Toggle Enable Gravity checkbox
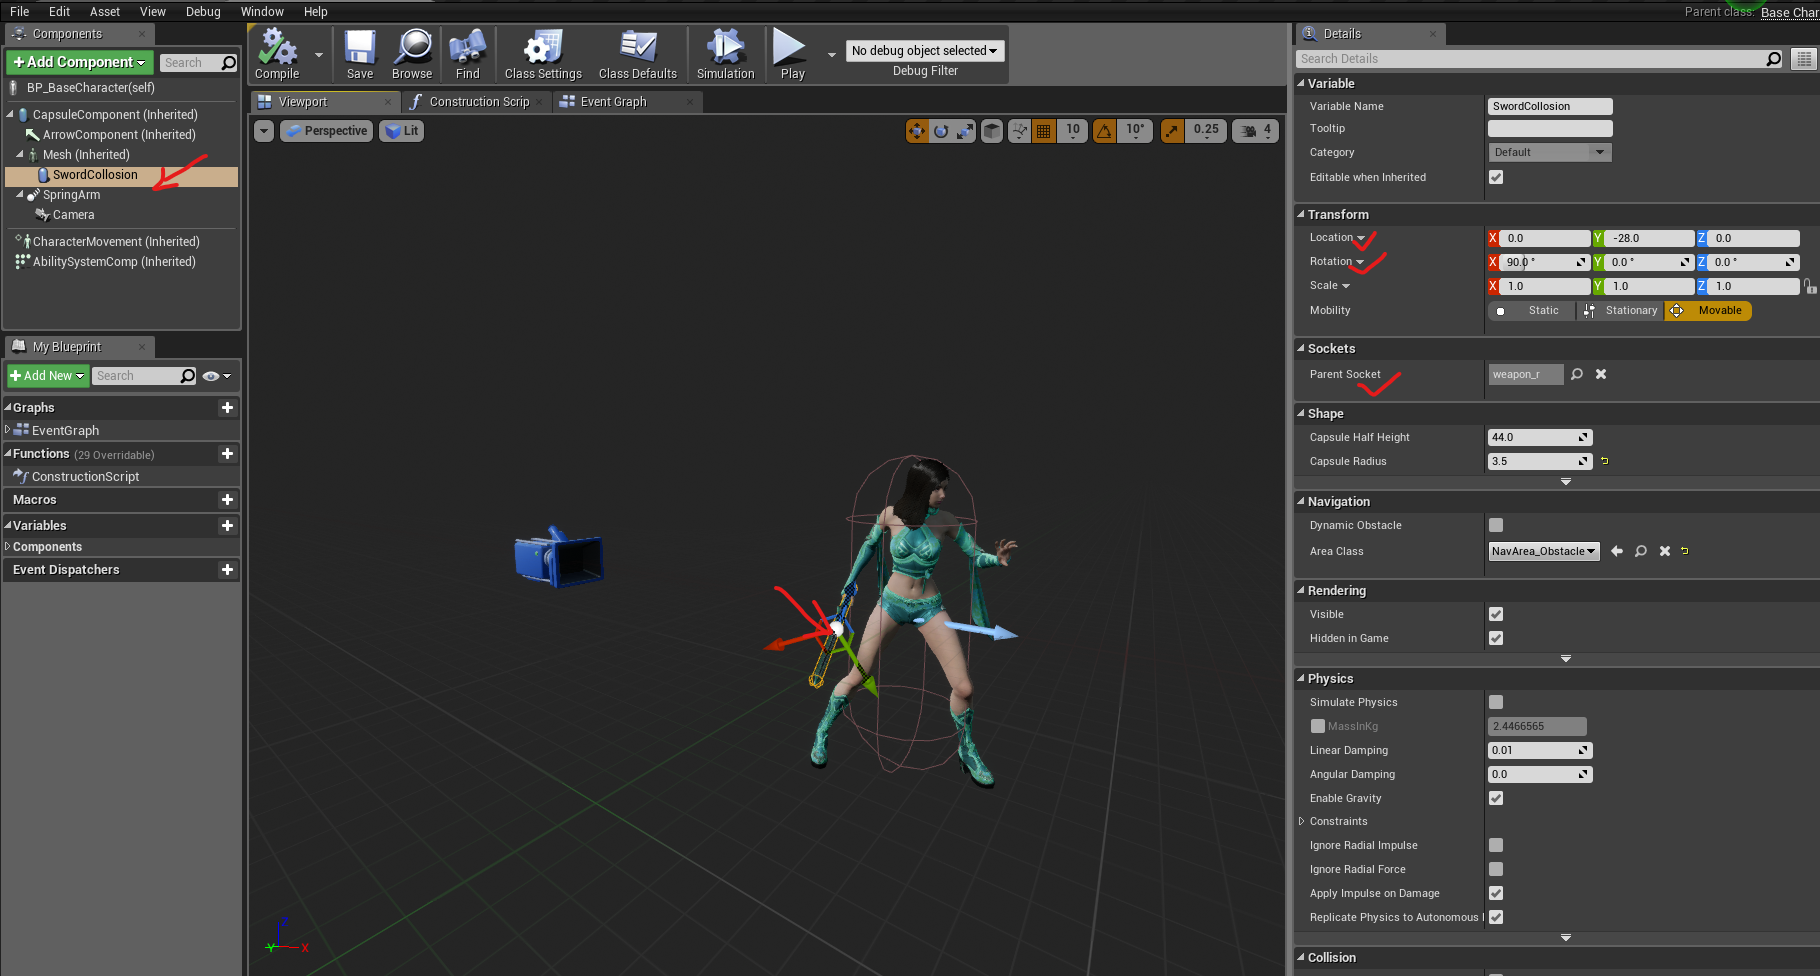This screenshot has width=1820, height=976. 1496,798
